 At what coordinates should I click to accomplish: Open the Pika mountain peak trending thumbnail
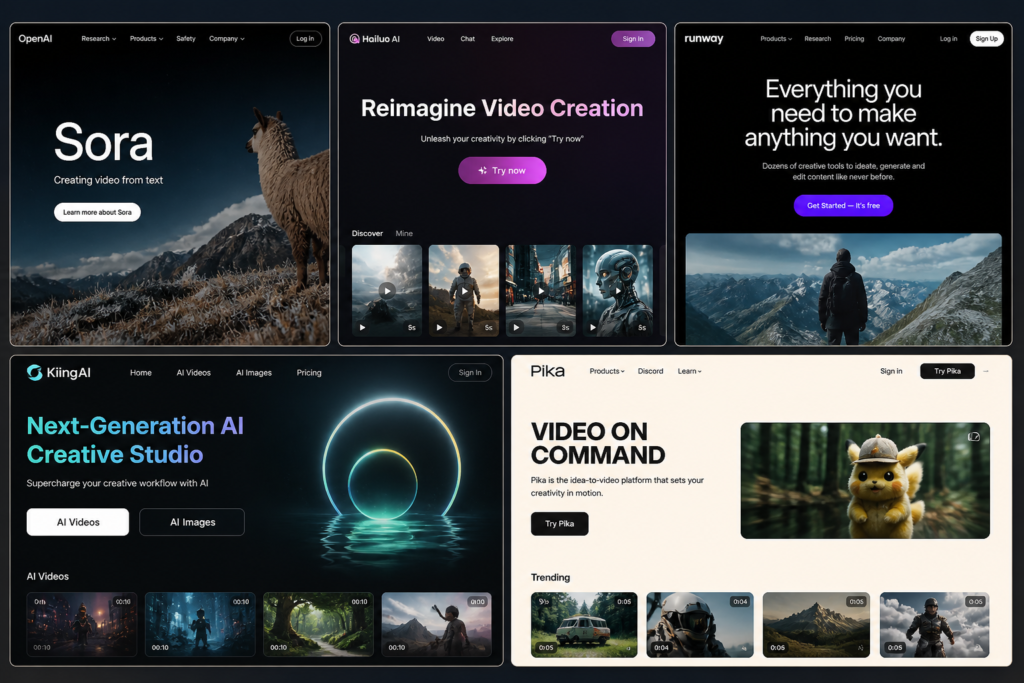click(816, 625)
